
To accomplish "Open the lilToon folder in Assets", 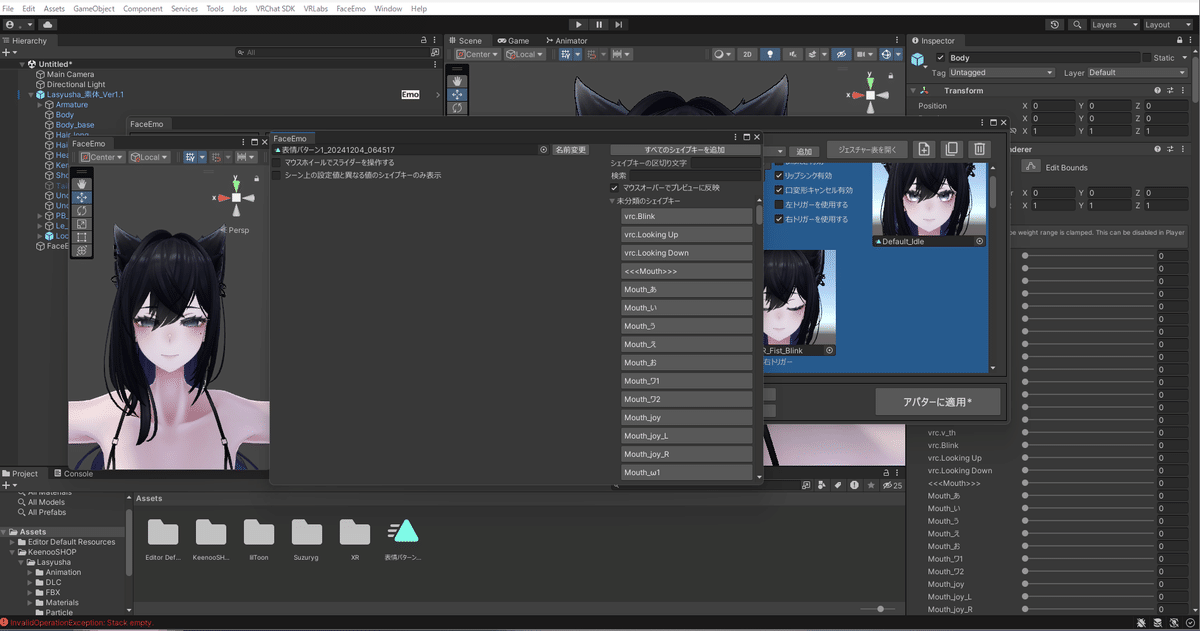I will [x=259, y=532].
